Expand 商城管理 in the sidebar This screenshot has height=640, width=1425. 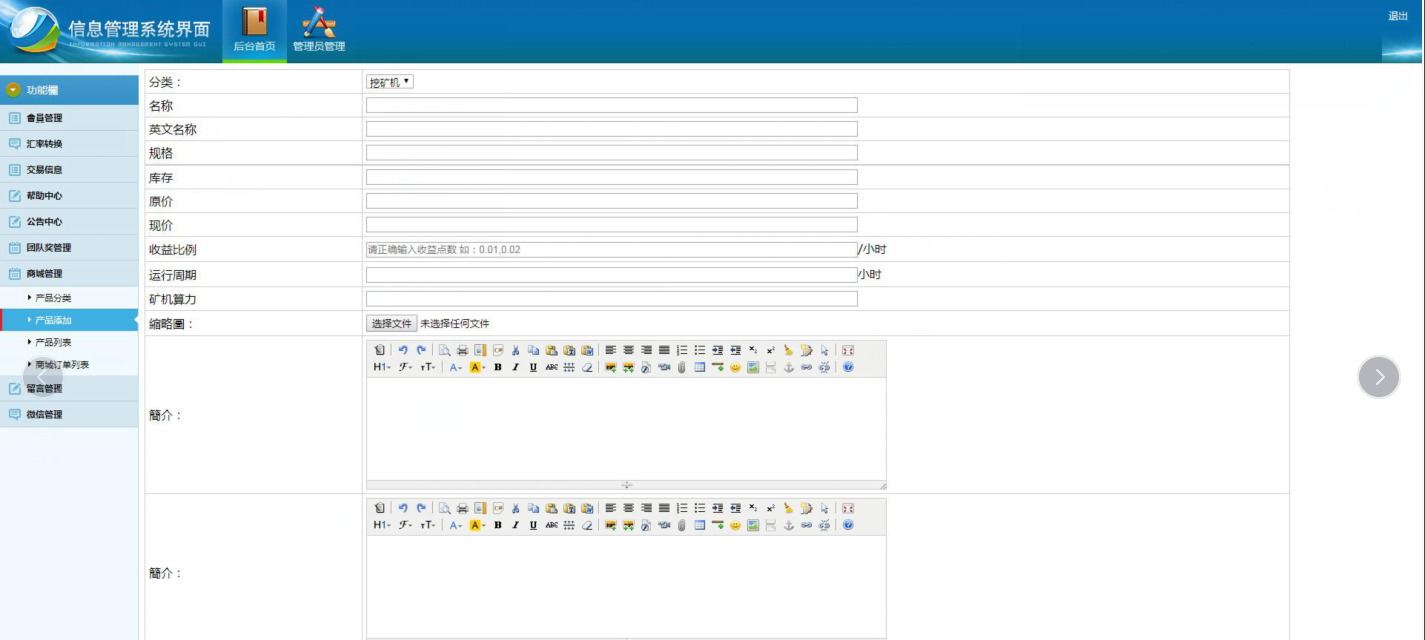coord(69,273)
